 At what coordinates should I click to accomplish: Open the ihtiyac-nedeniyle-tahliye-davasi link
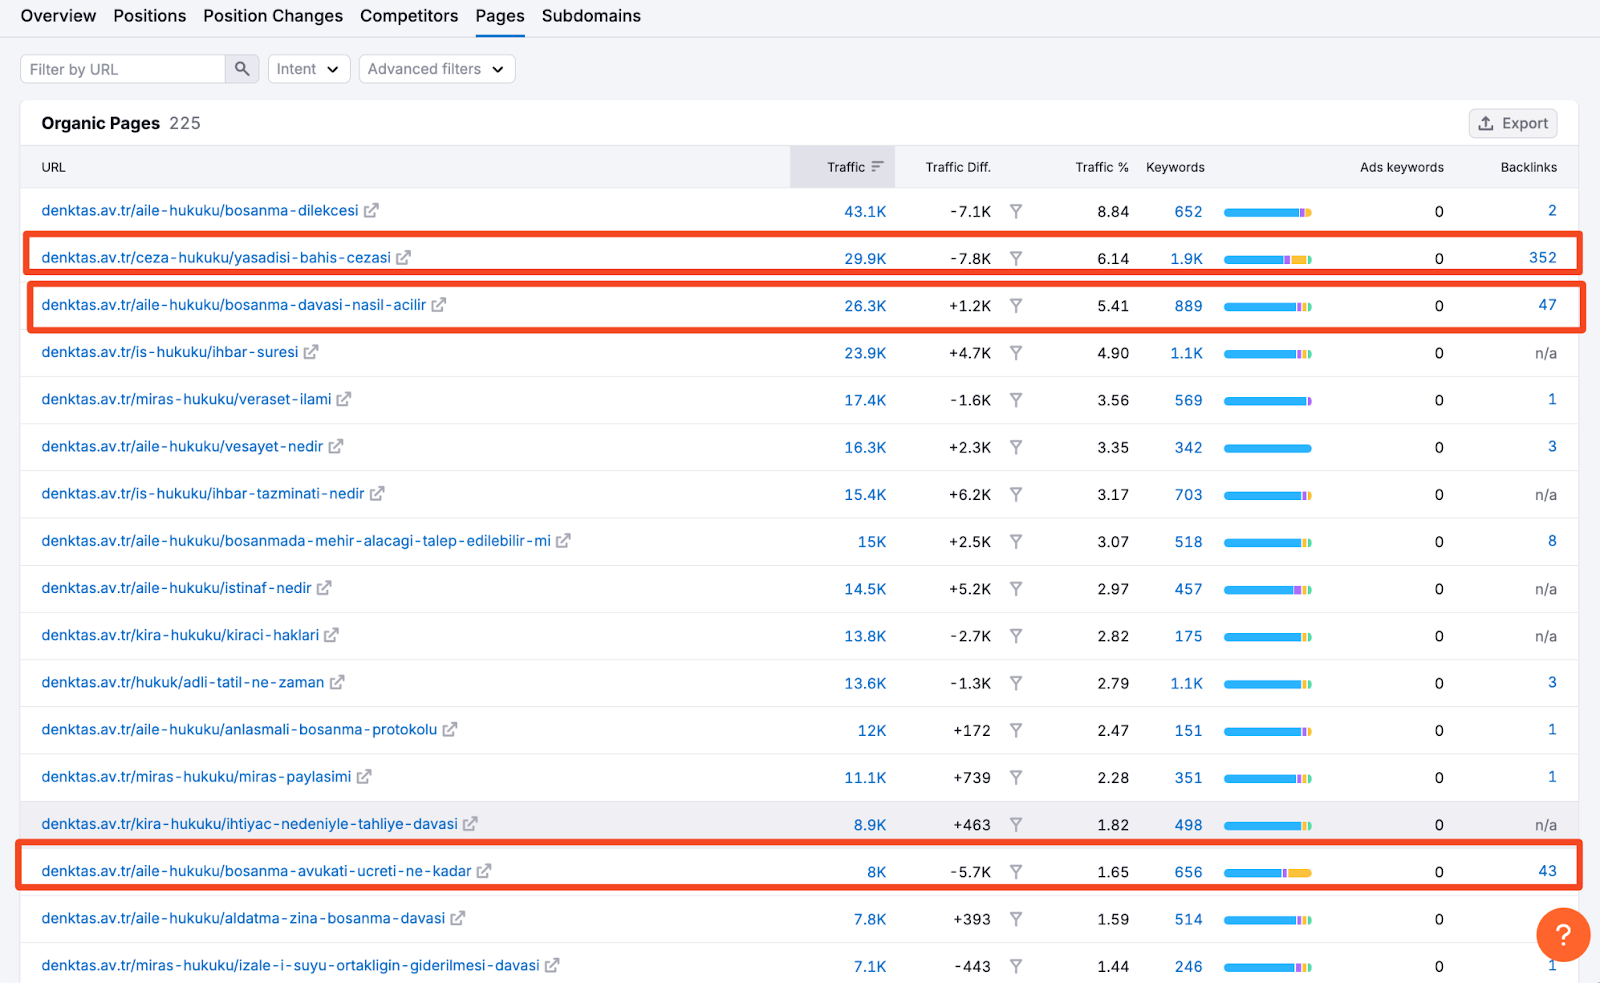tap(249, 824)
